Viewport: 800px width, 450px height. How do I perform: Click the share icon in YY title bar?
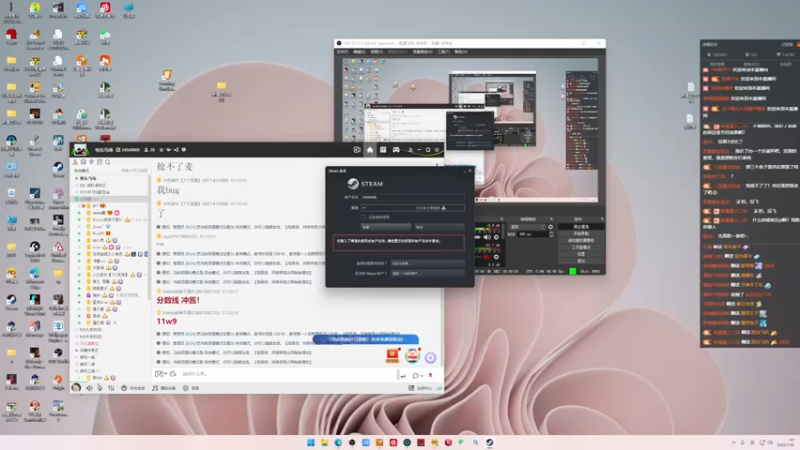[x=177, y=150]
